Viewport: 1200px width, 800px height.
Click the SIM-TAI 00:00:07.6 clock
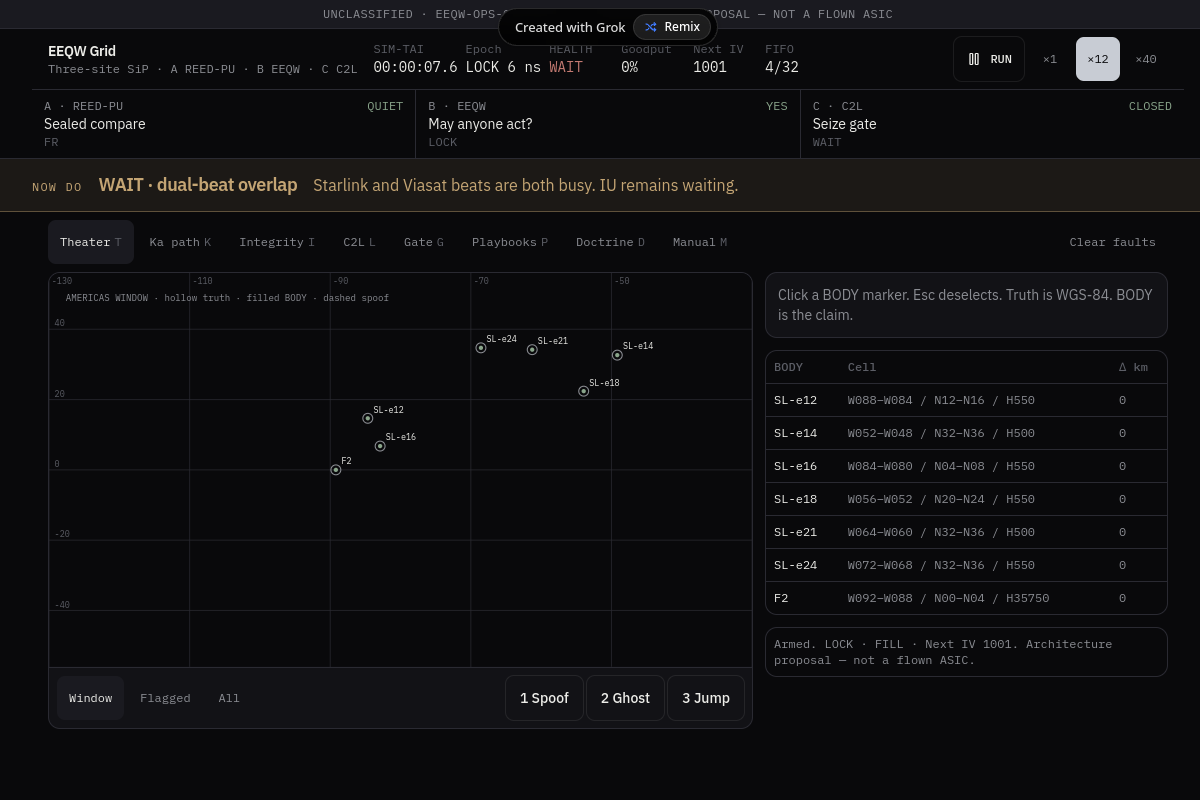pos(415,67)
